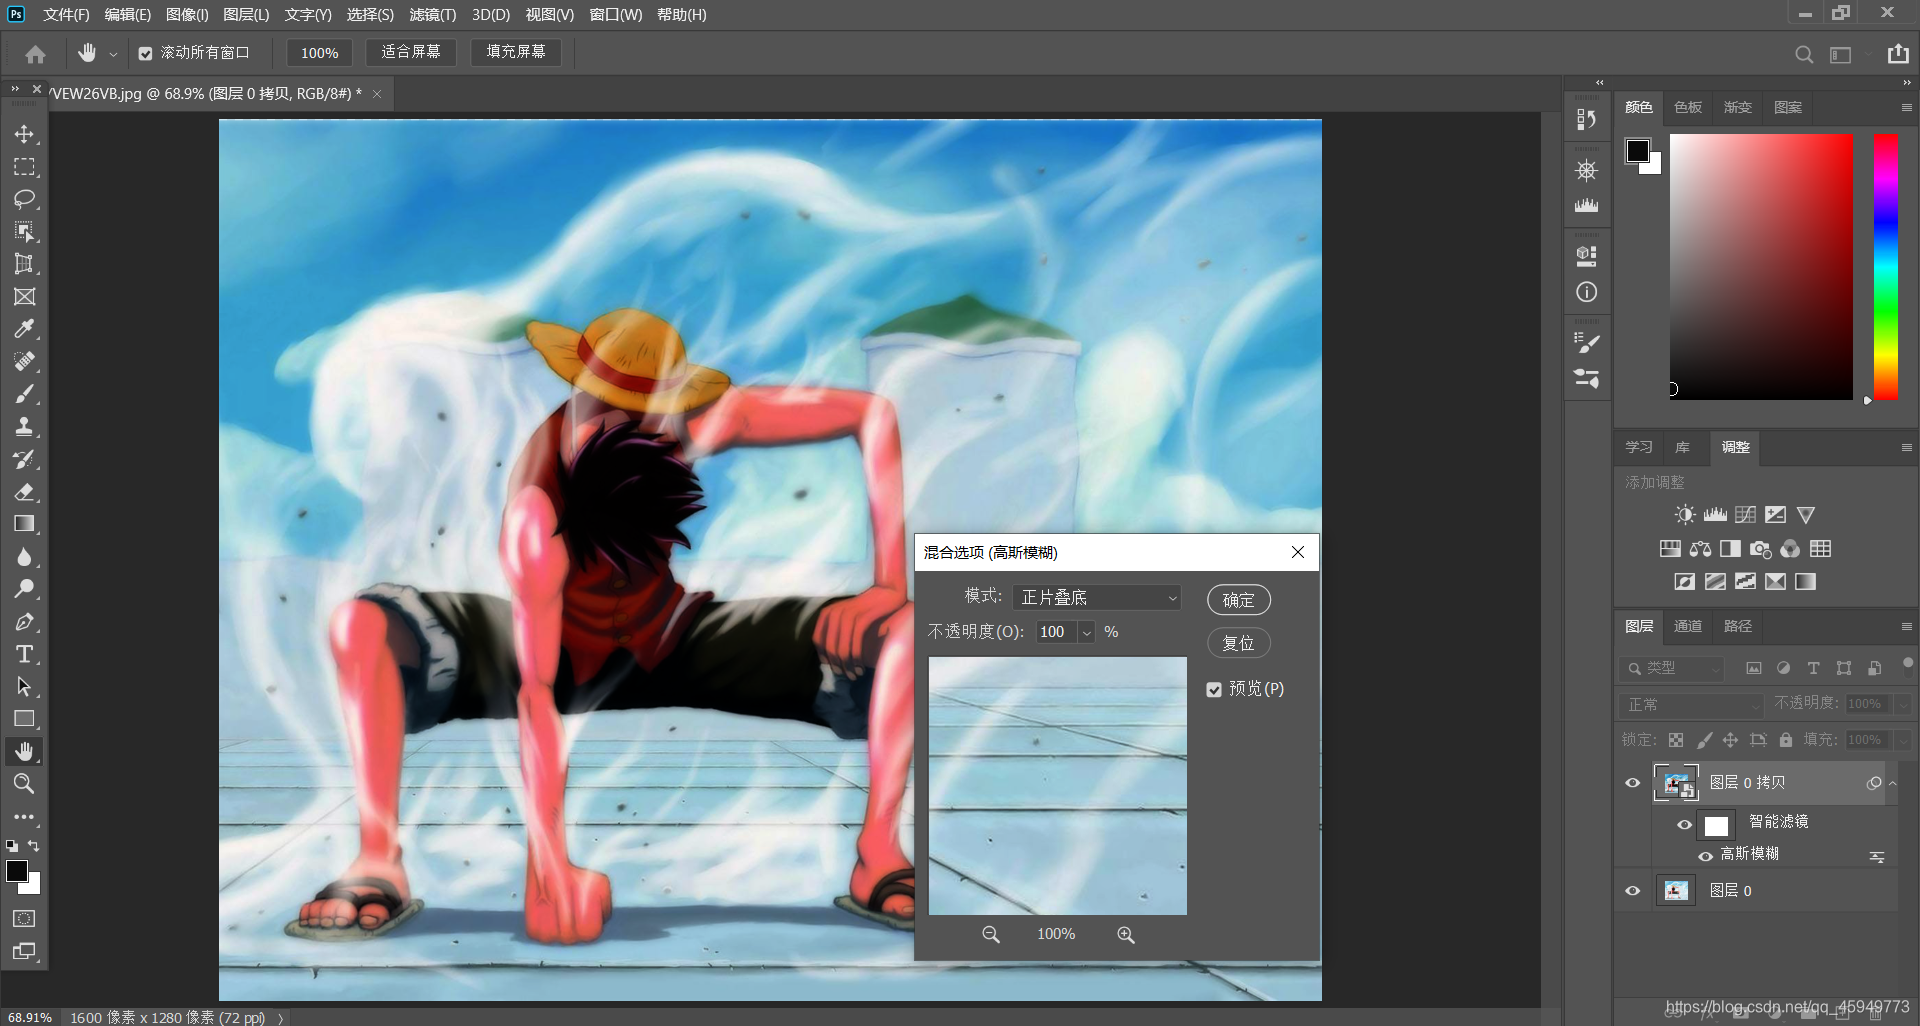1920x1026 pixels.
Task: Select the Dodge tool
Action: (x=24, y=589)
